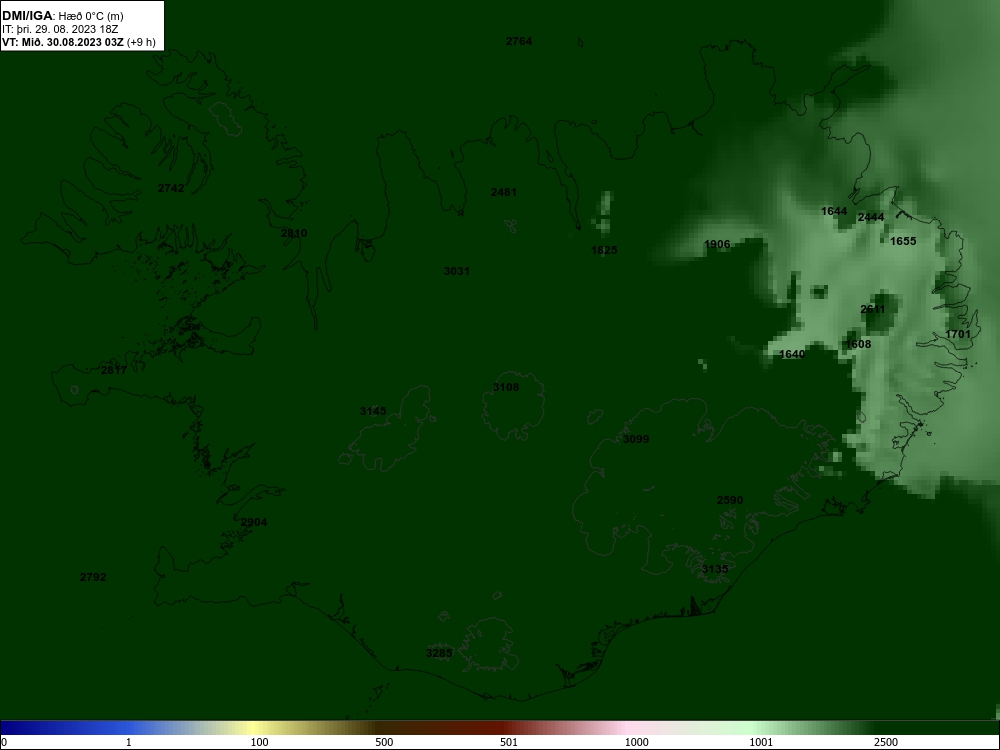
Task: Pick the 1644 height label
Action: [834, 211]
